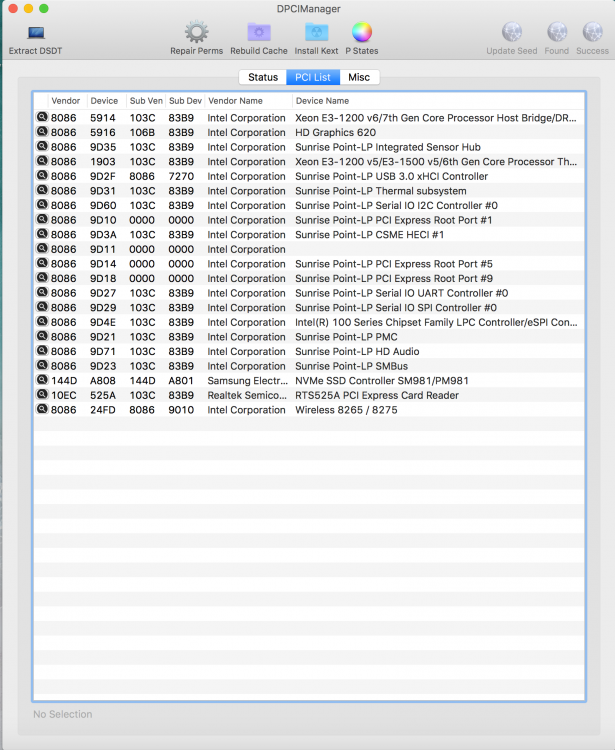Click magnifier icon for I2C Controller #0
615x750 pixels.
42,204
